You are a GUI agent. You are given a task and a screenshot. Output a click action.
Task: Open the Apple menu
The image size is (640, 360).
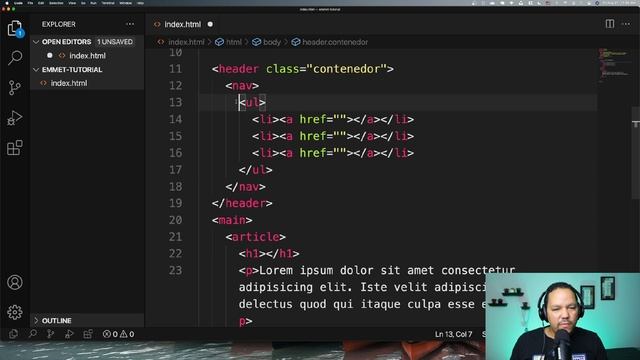(x=7, y=3)
